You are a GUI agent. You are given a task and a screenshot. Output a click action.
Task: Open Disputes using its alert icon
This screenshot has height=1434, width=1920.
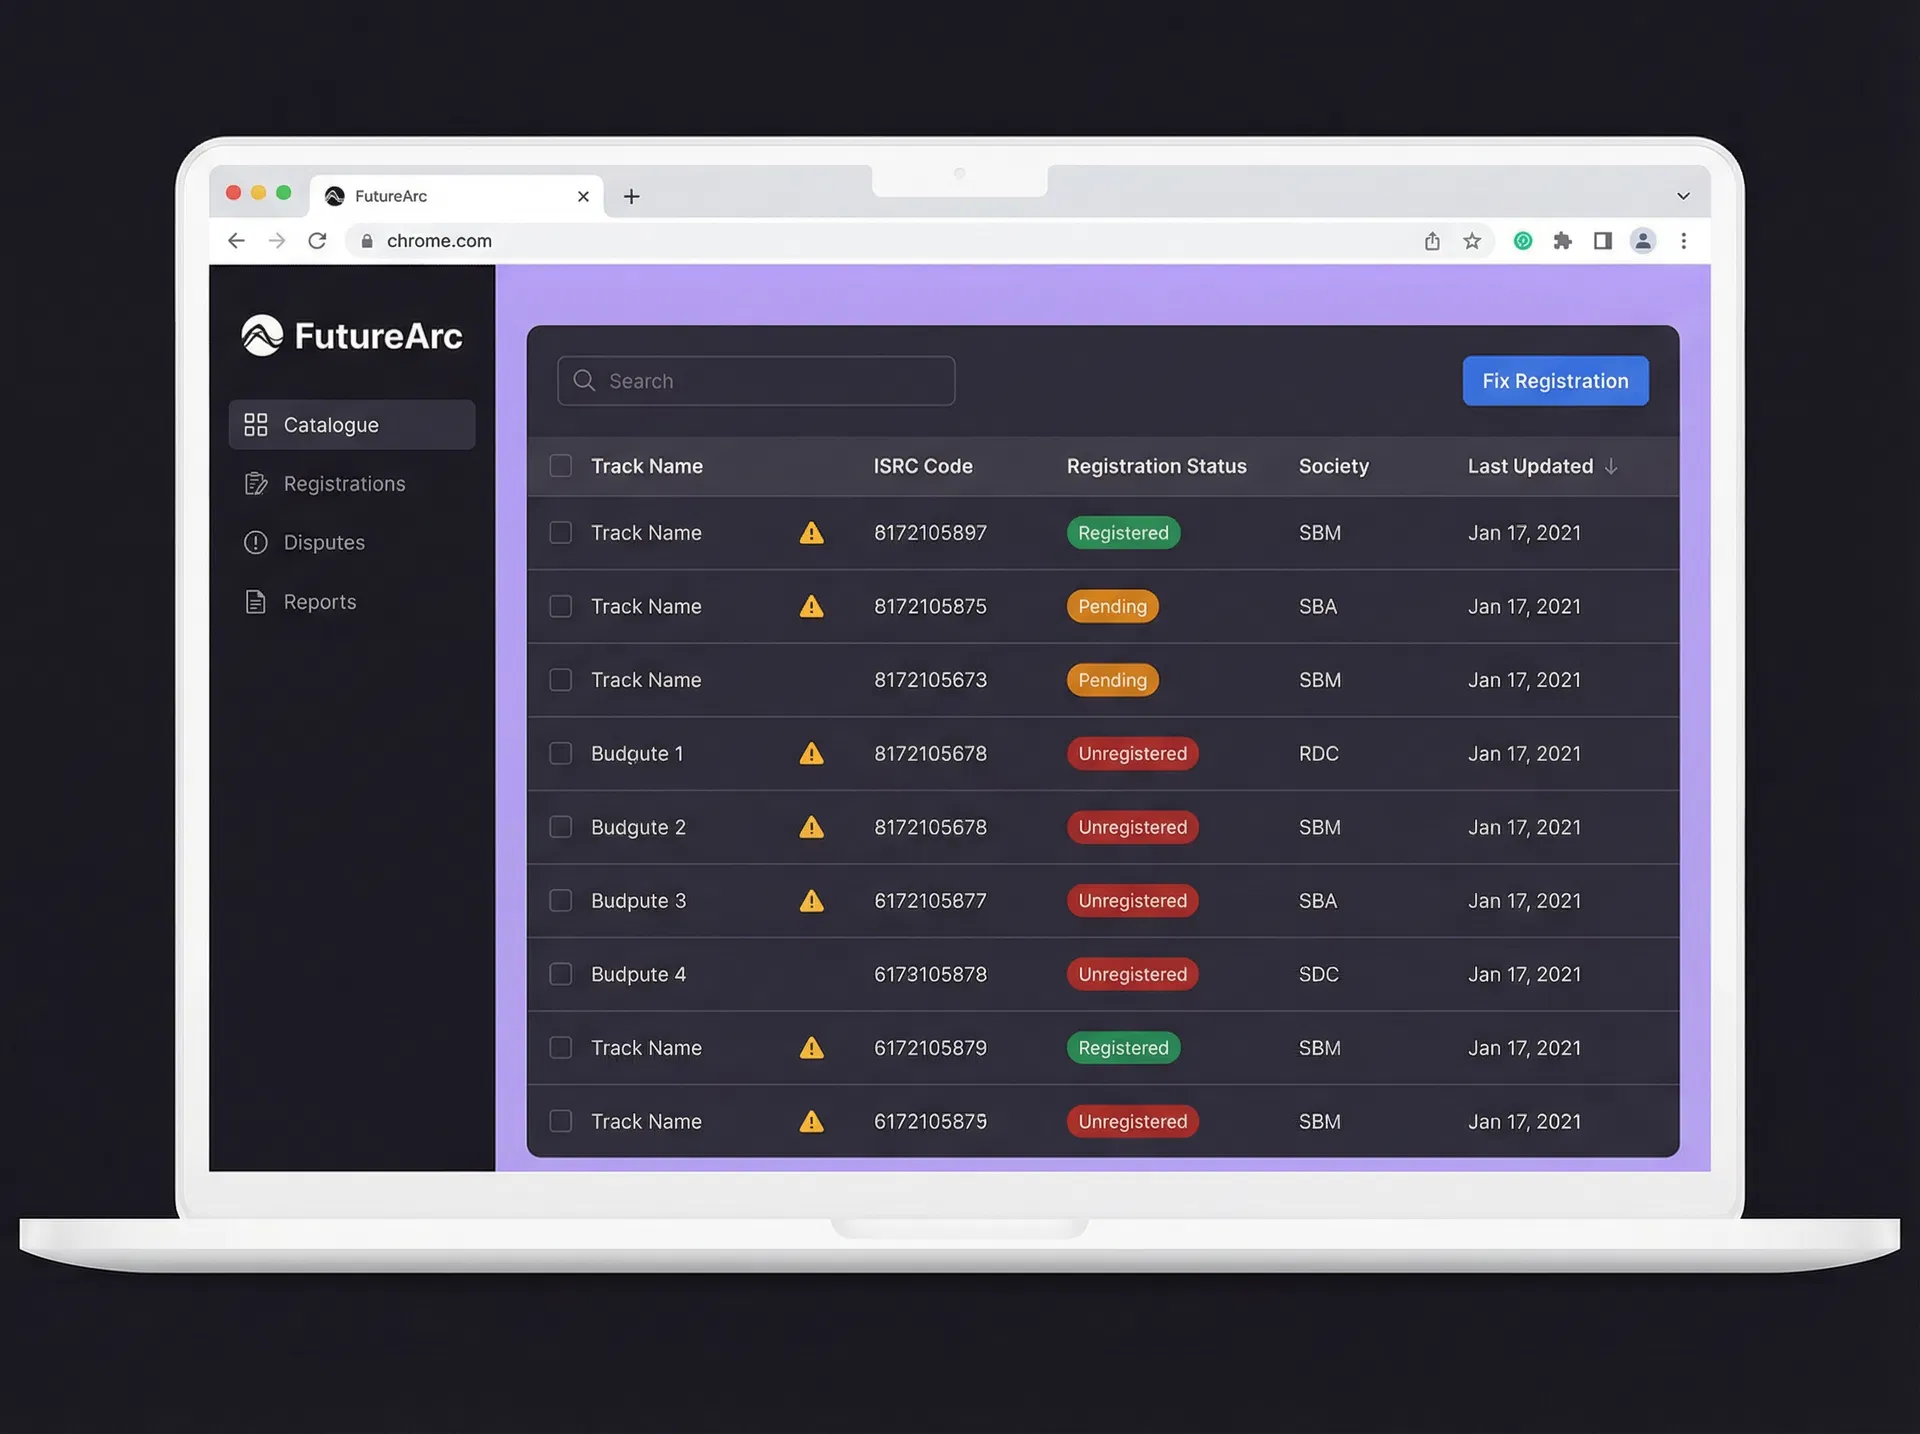point(256,542)
